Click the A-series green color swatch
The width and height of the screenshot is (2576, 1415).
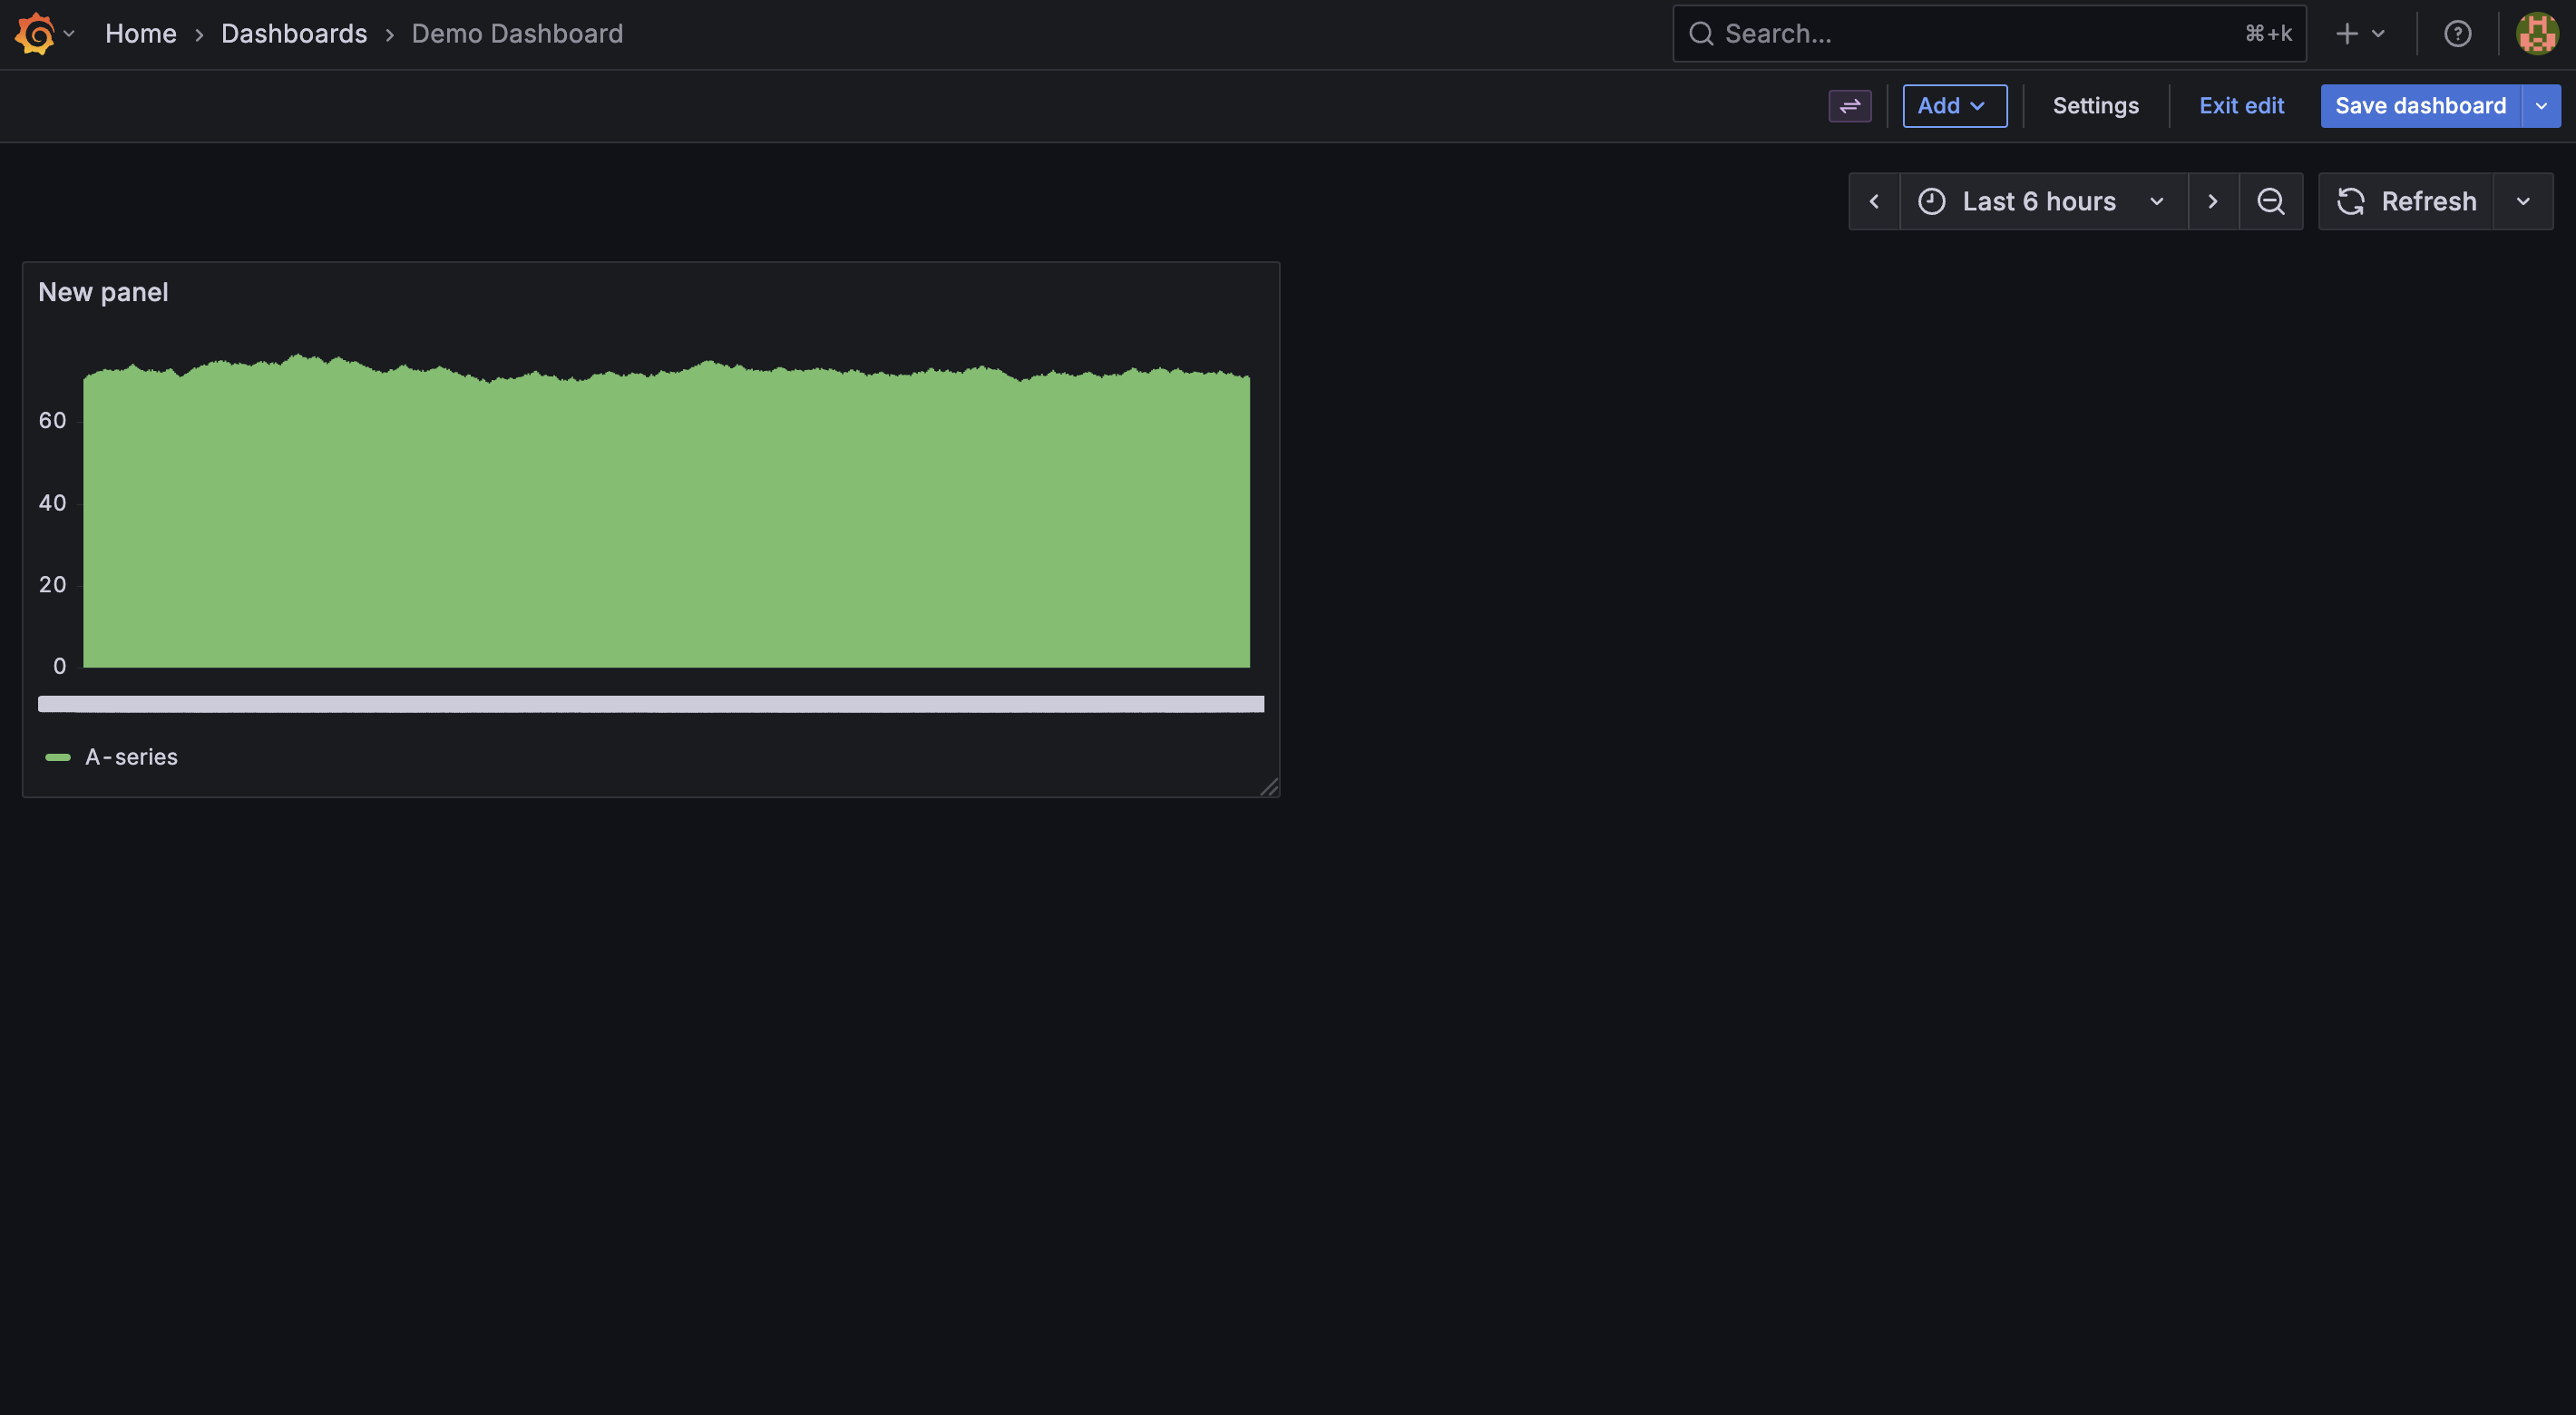coord(58,758)
